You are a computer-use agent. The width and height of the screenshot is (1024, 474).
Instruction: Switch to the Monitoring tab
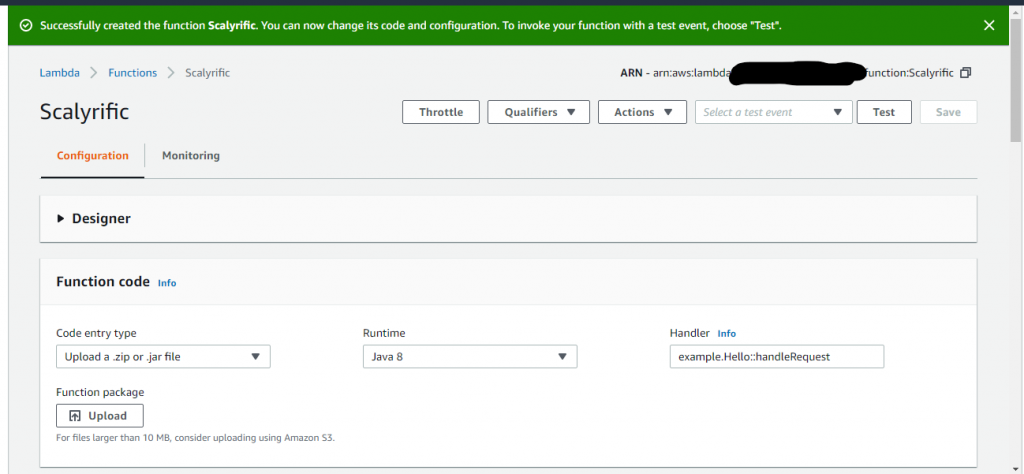tap(191, 156)
